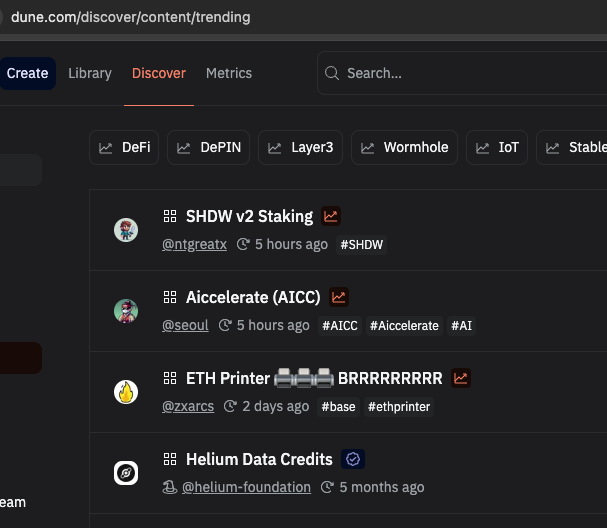607x528 pixels.
Task: Select the Wormhole trending chip
Action: click(404, 147)
